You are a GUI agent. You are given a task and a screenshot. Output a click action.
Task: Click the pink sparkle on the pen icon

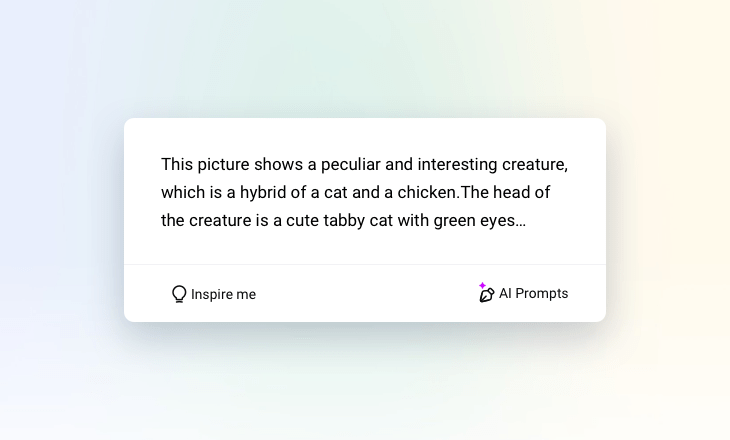point(482,286)
